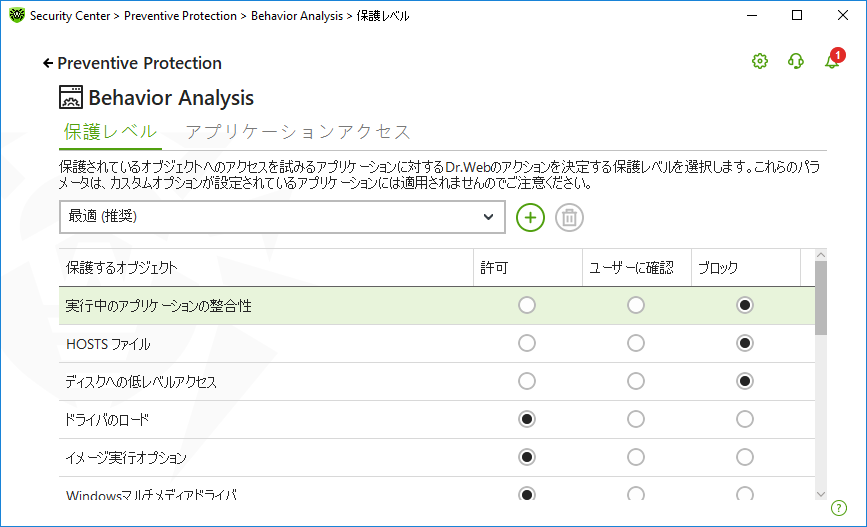Click the Behavior Analysis heading icon
The image size is (867, 527).
tap(71, 97)
